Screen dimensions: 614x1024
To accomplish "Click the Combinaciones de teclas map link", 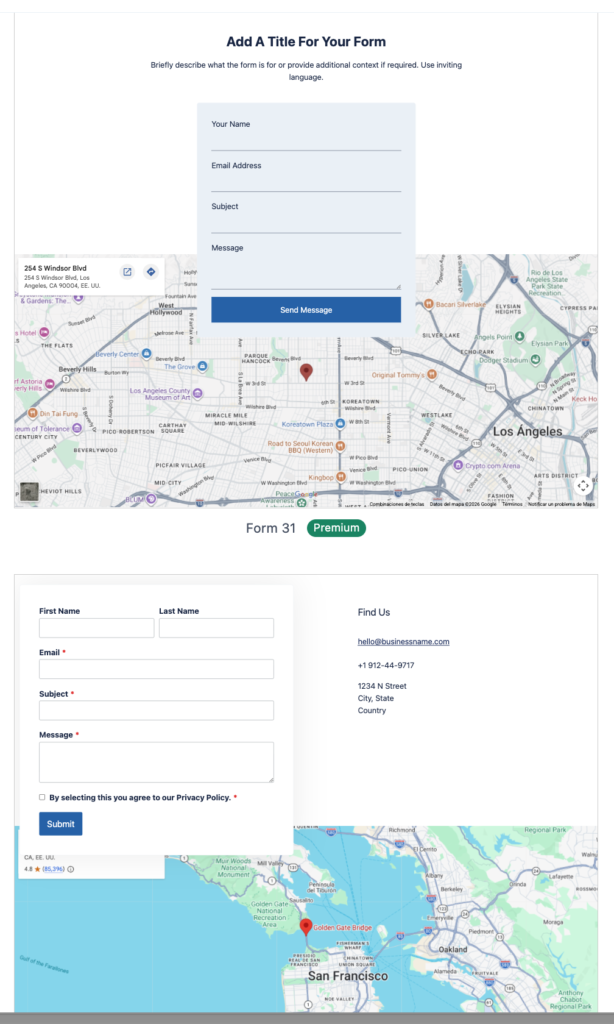I will point(396,504).
